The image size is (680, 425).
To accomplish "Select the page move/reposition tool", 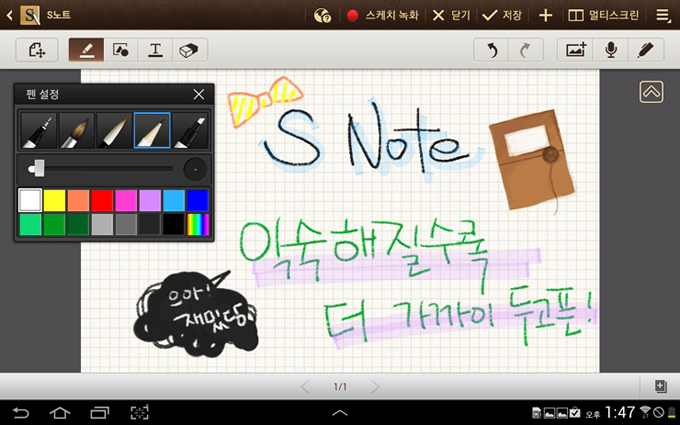I will coord(37,50).
